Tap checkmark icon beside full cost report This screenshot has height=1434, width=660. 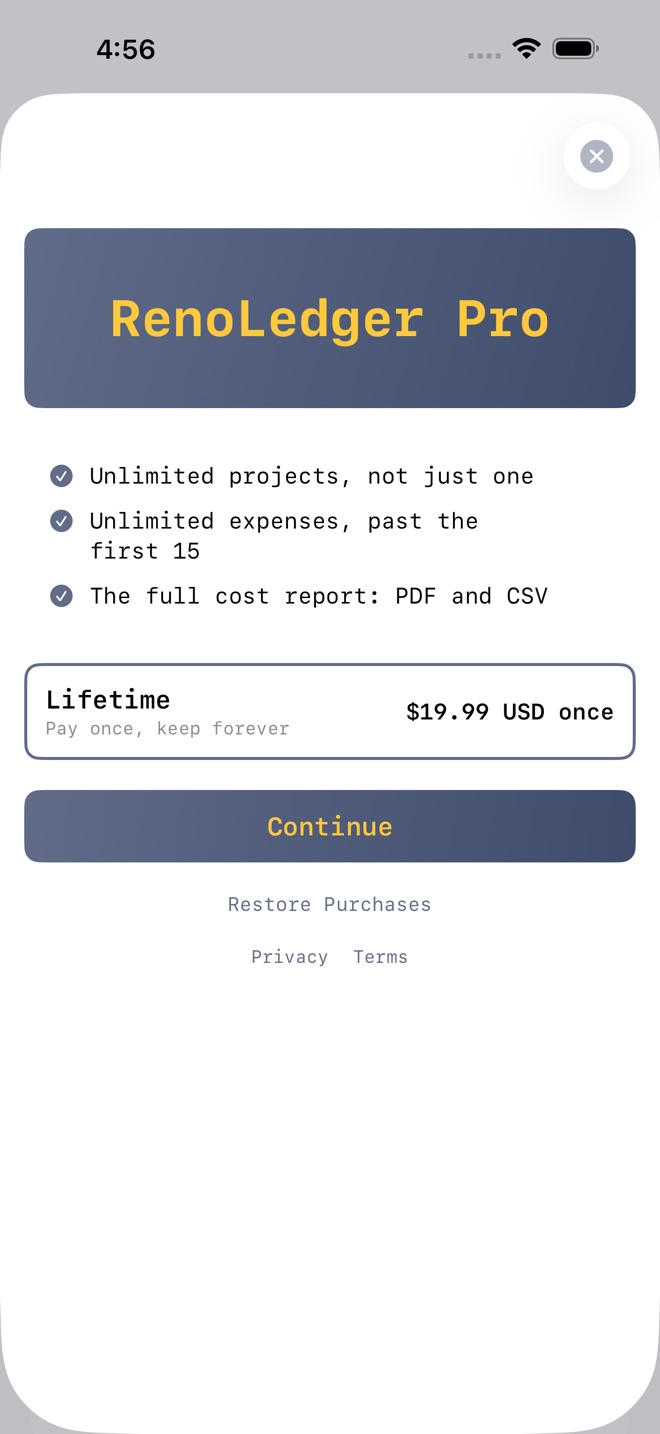[61, 596]
